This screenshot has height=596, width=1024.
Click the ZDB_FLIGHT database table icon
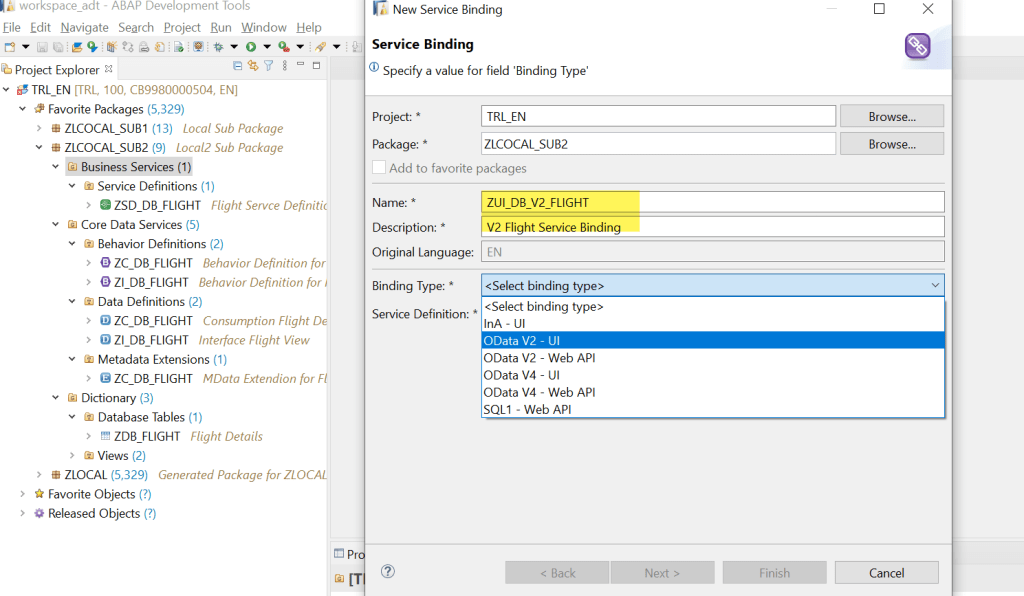(x=105, y=437)
